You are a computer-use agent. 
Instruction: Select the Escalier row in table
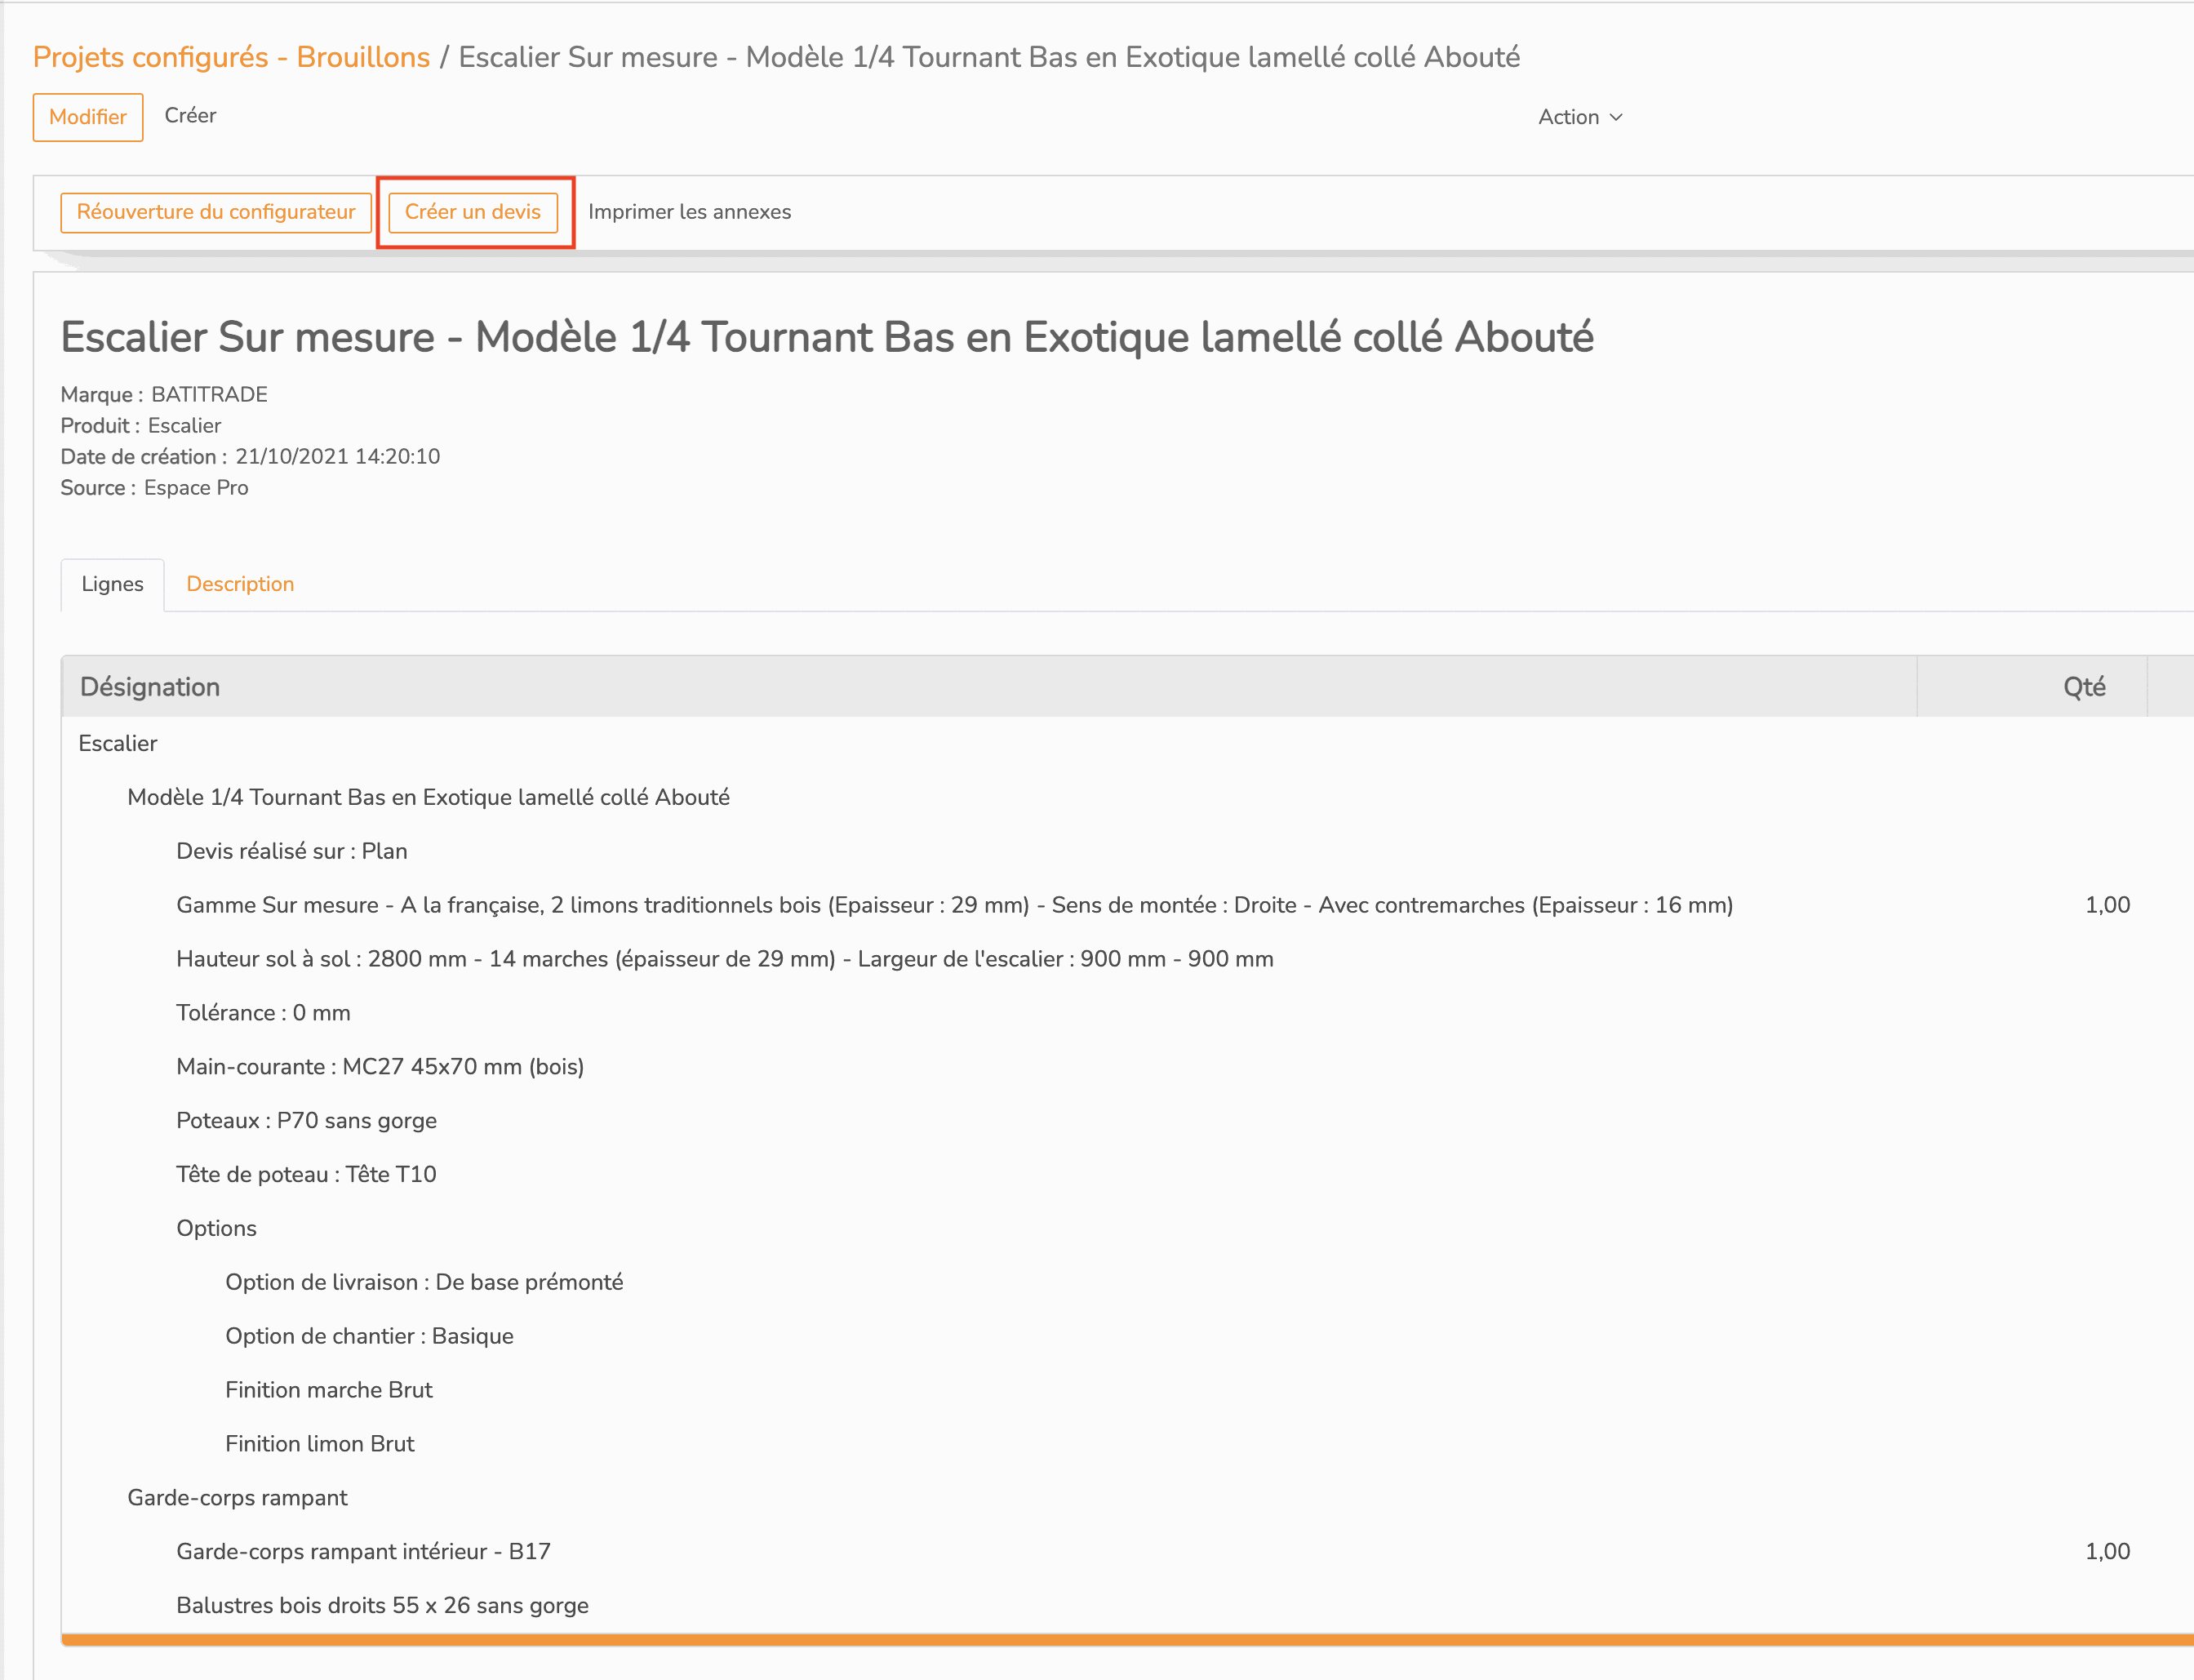point(1127,743)
